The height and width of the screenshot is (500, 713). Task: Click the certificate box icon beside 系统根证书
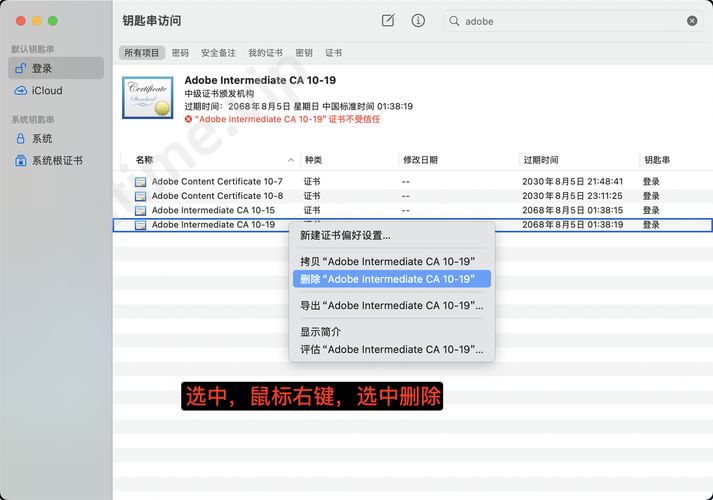click(x=20, y=160)
